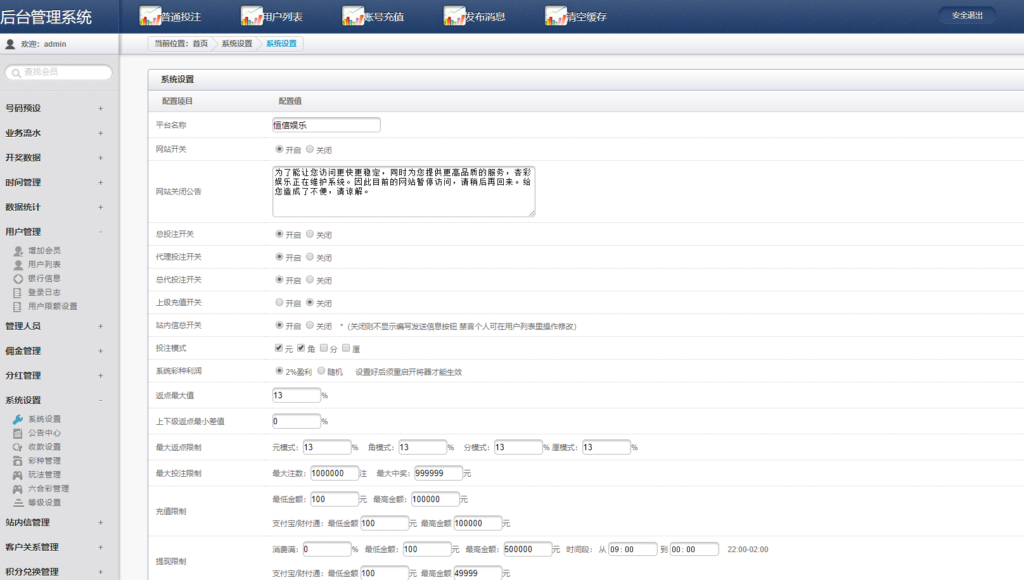Expand the 数据统计 sidebar section
The image size is (1024, 580).
tap(100, 207)
